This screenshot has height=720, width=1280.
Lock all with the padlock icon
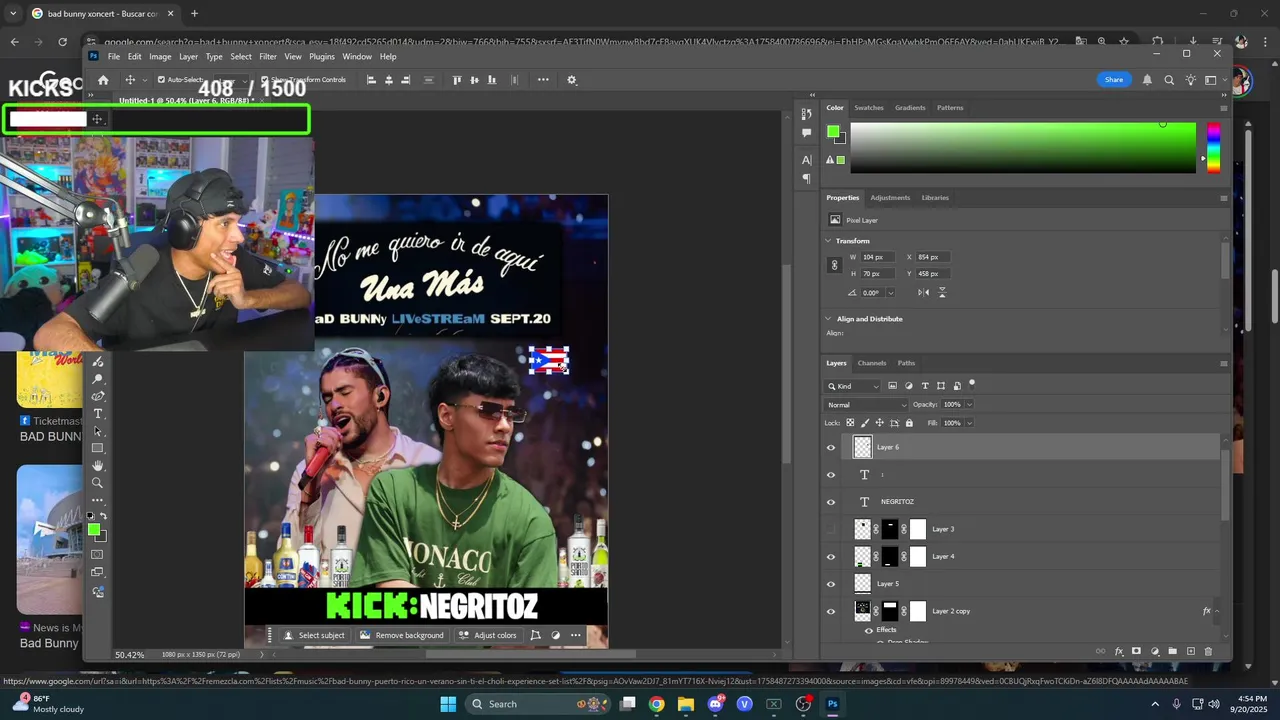[x=909, y=423]
